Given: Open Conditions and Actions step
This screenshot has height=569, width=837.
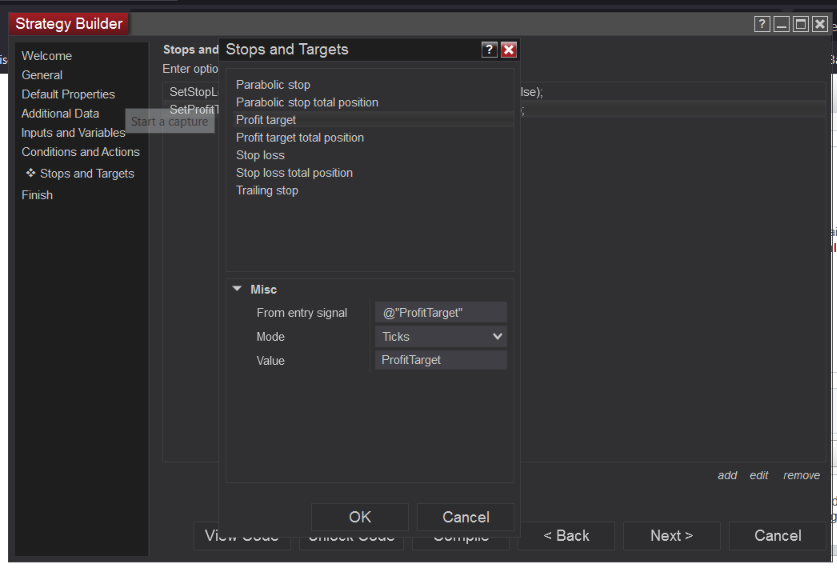Looking at the screenshot, I should pyautogui.click(x=81, y=152).
